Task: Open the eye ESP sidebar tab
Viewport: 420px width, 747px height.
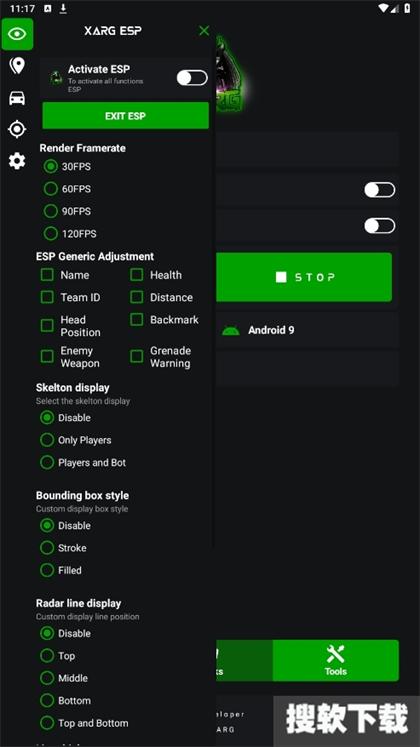Action: point(17,34)
